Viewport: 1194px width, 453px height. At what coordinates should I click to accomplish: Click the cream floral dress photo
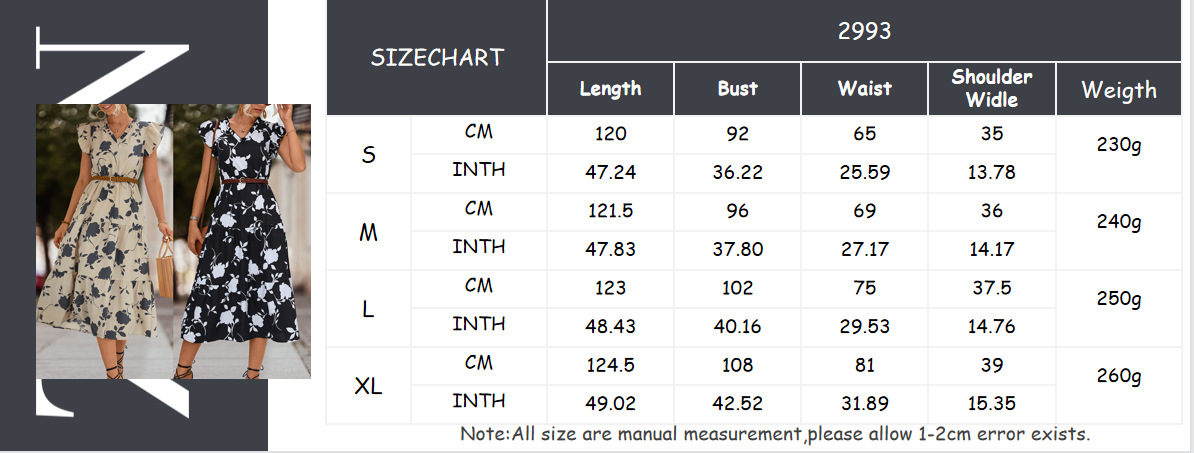pos(102,240)
